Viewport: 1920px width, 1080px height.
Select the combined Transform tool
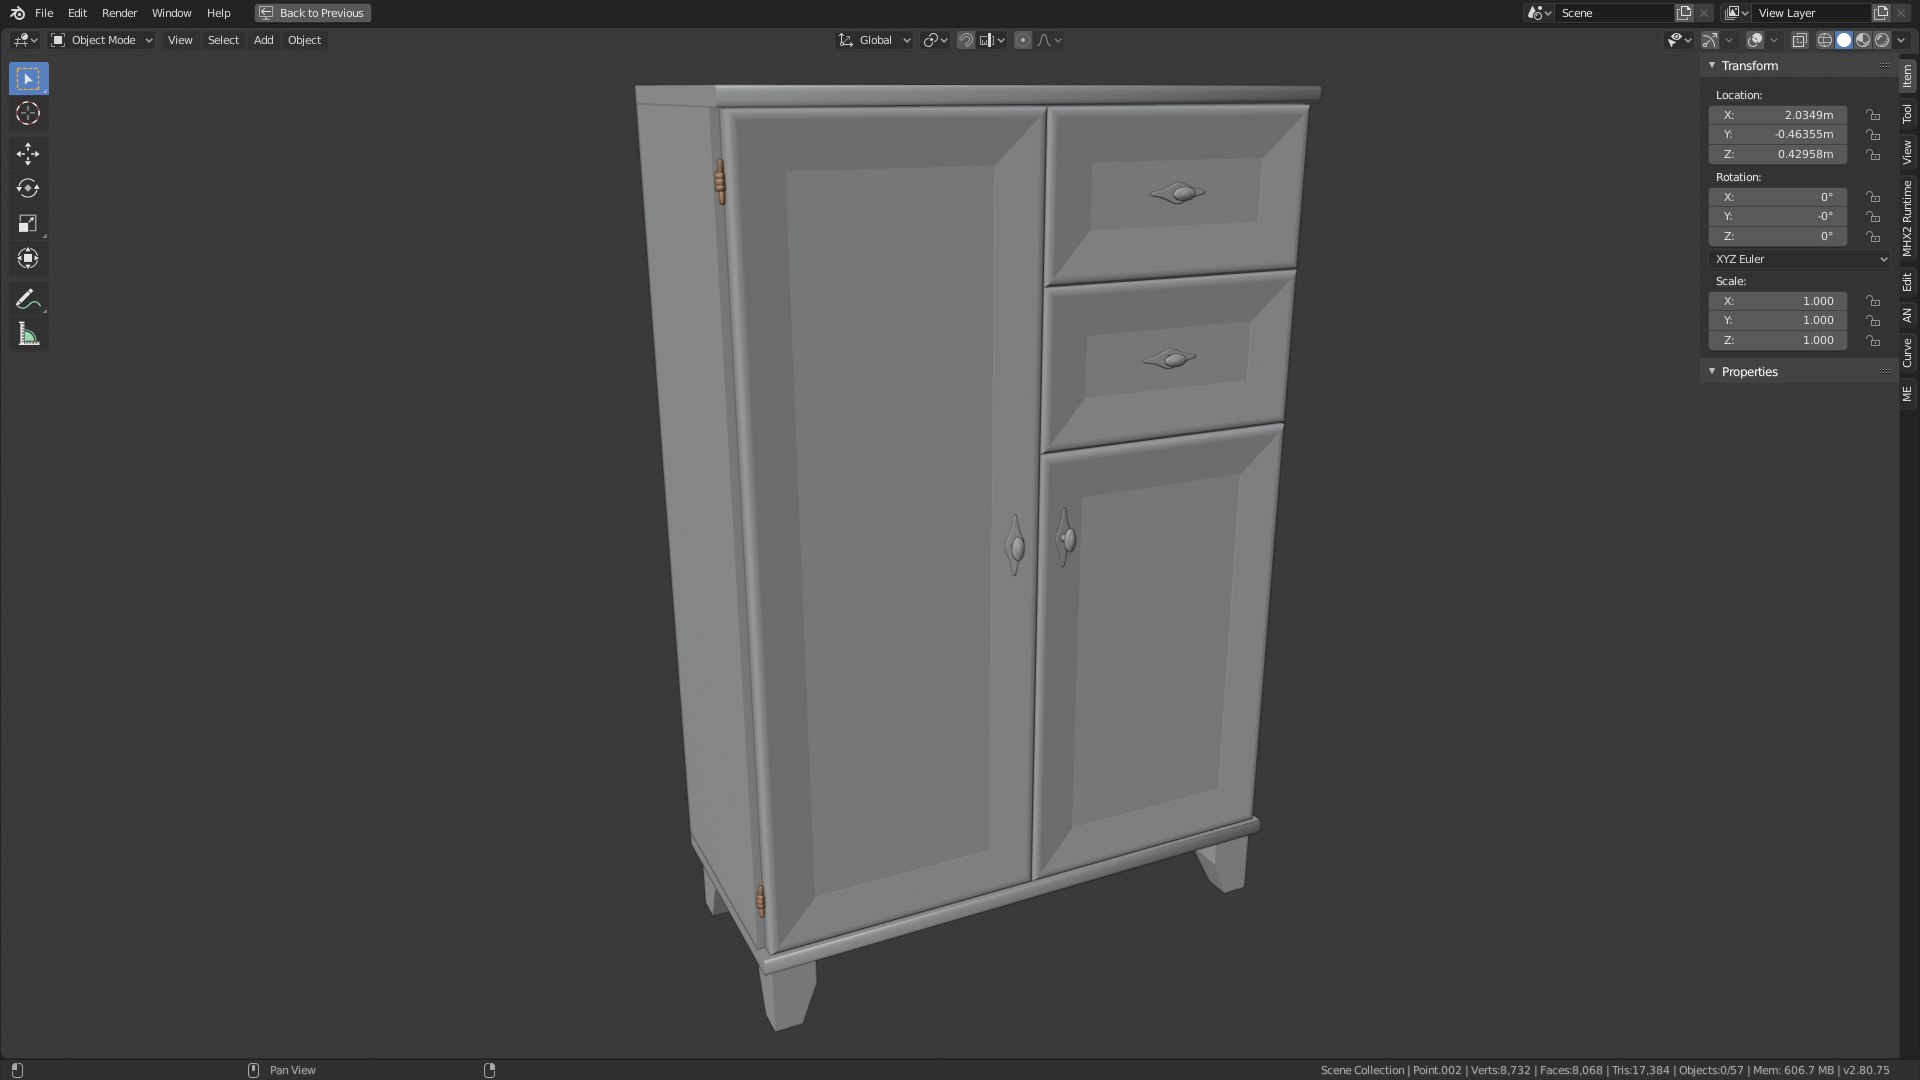(28, 259)
